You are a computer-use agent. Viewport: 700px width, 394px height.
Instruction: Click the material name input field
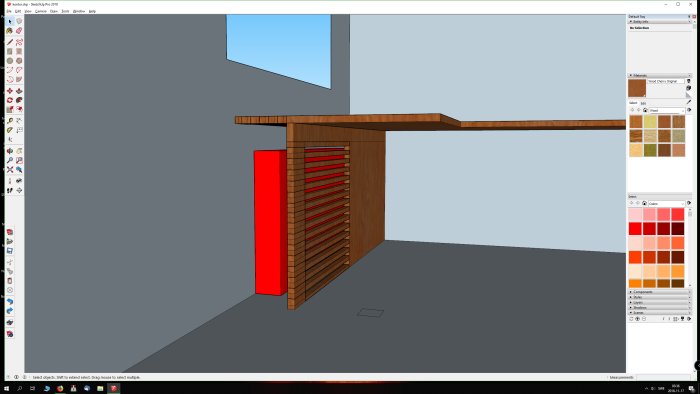[666, 81]
